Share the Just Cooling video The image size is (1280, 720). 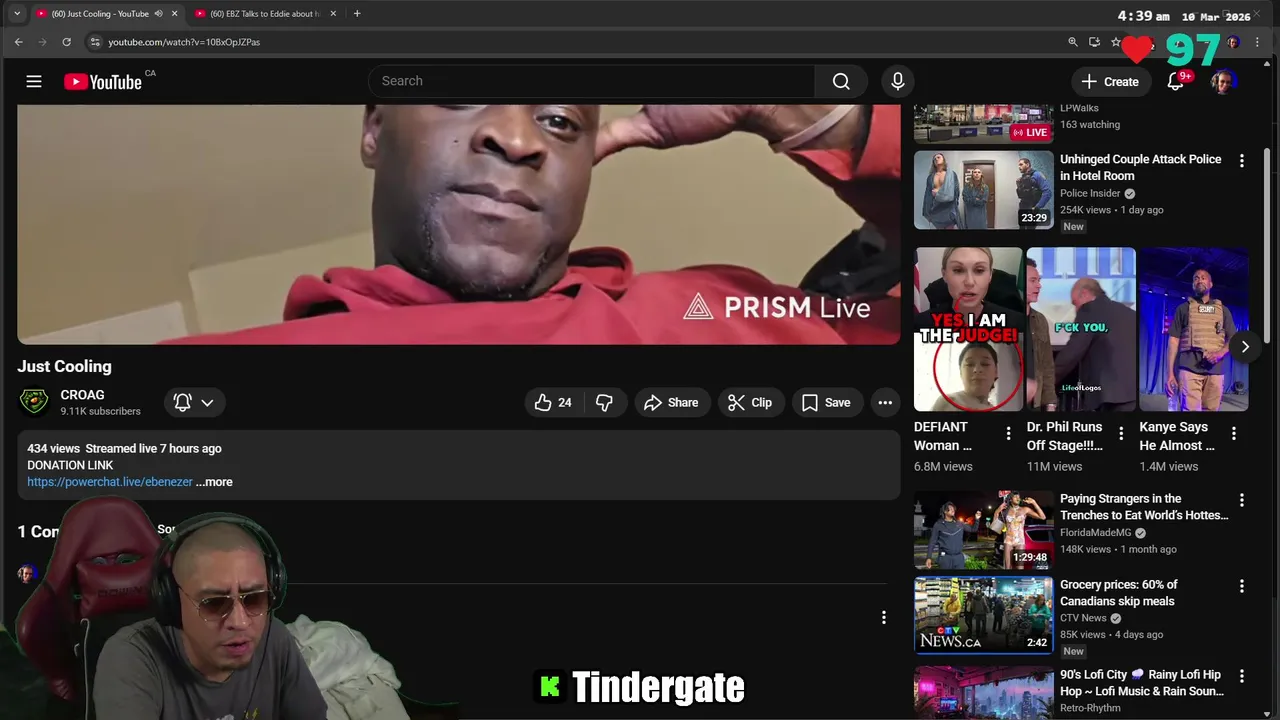pyautogui.click(x=672, y=402)
